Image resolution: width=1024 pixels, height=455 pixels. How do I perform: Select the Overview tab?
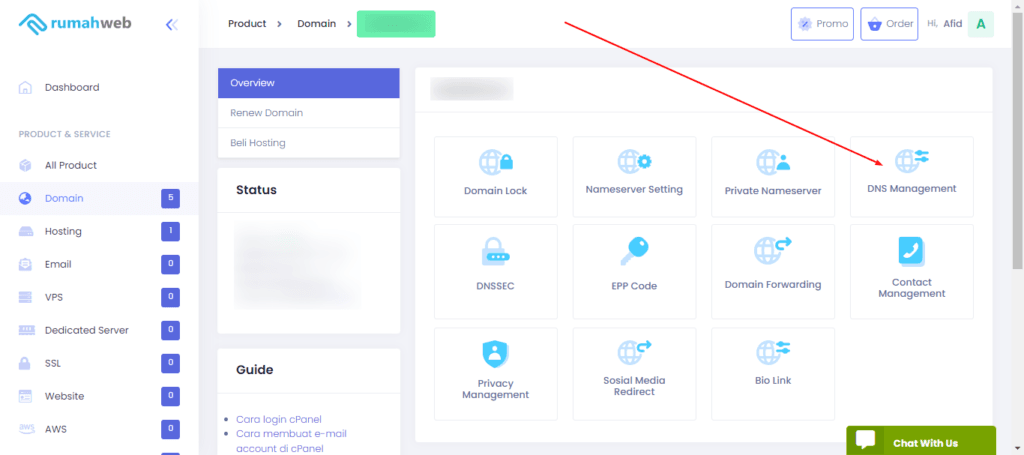(x=308, y=83)
